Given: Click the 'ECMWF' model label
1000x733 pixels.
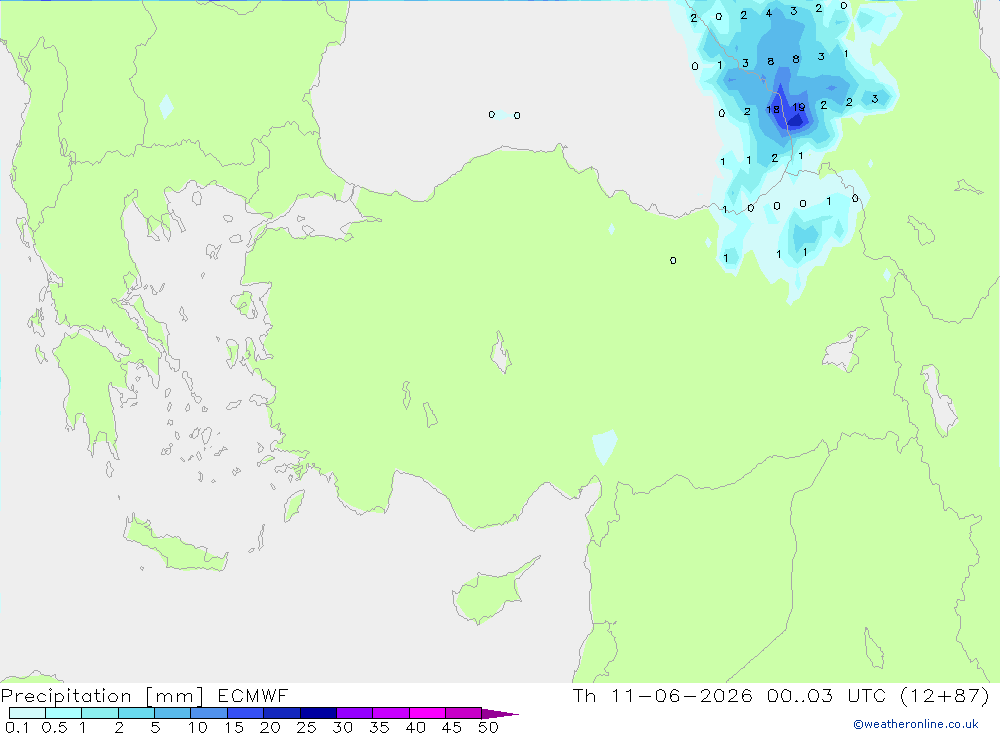Looking at the screenshot, I should click(253, 695).
